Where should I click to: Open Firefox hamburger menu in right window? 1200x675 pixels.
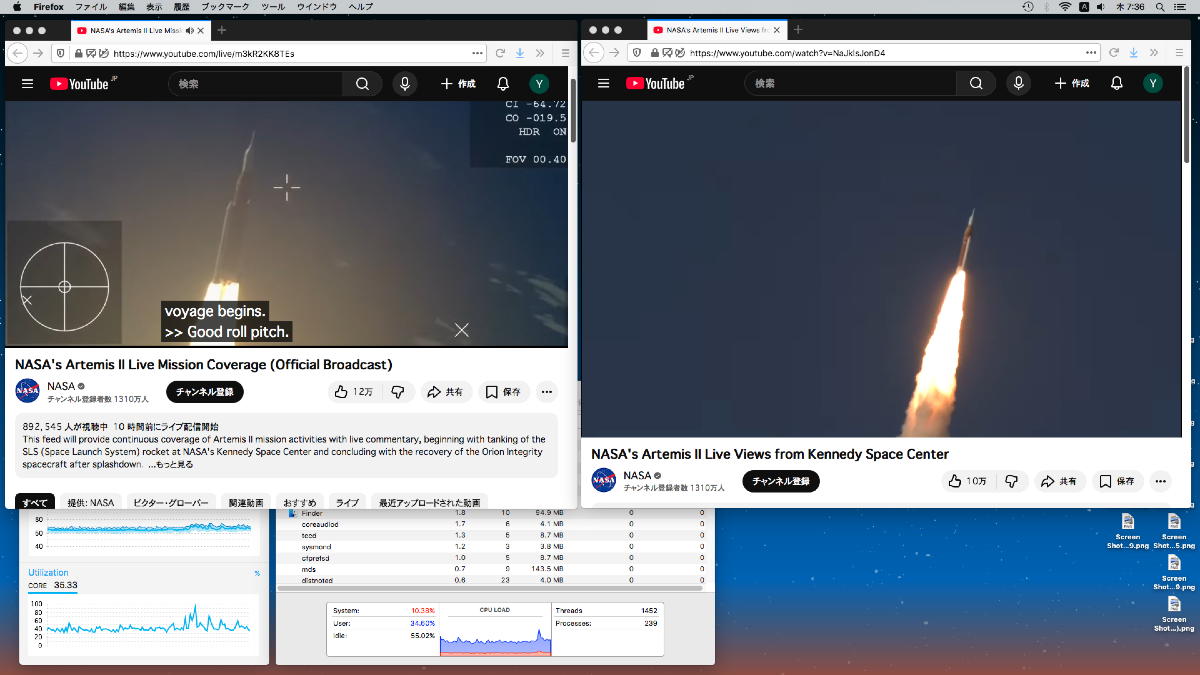tap(1181, 53)
